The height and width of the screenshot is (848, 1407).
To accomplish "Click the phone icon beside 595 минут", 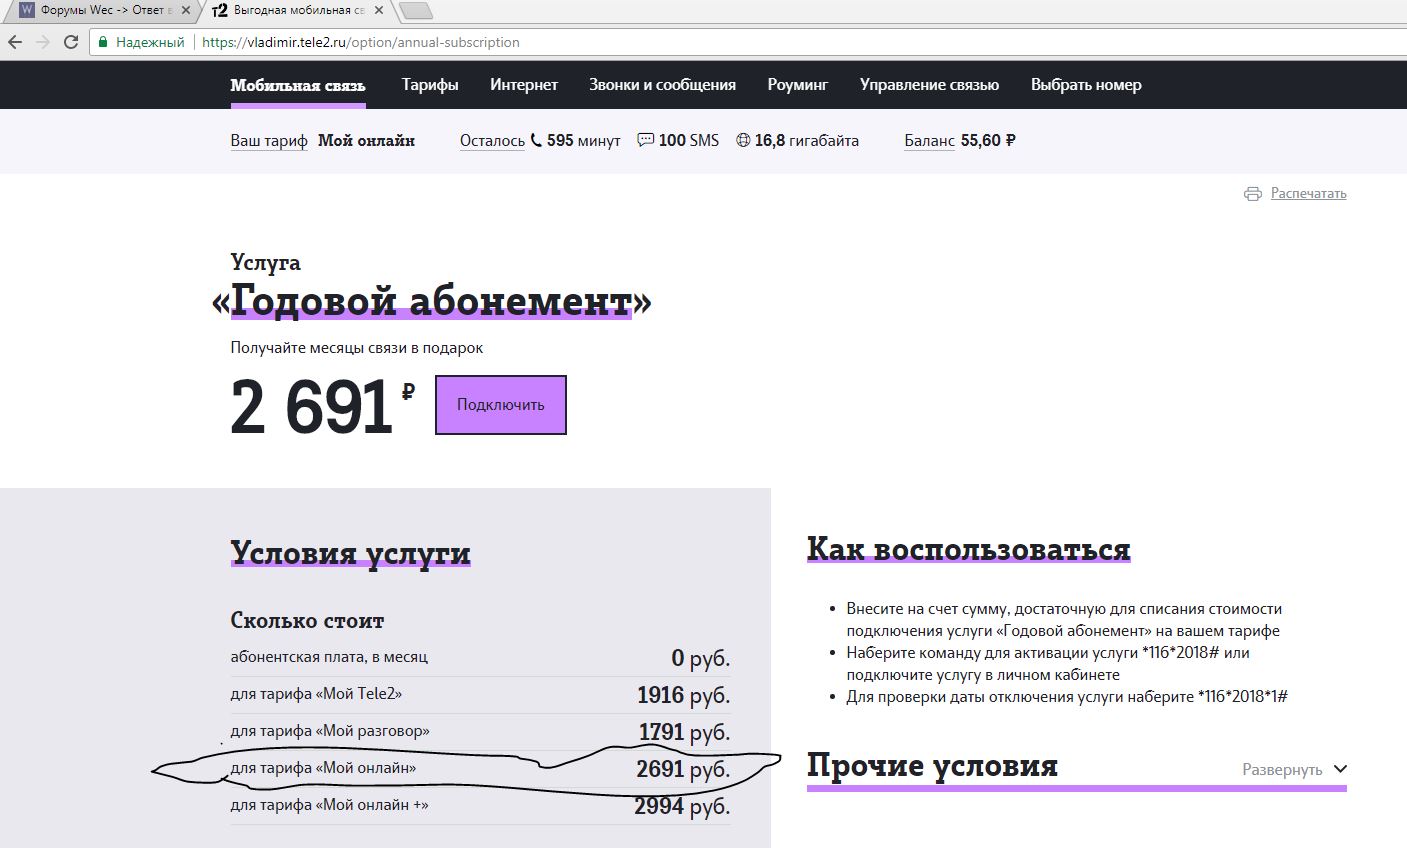I will 536,141.
